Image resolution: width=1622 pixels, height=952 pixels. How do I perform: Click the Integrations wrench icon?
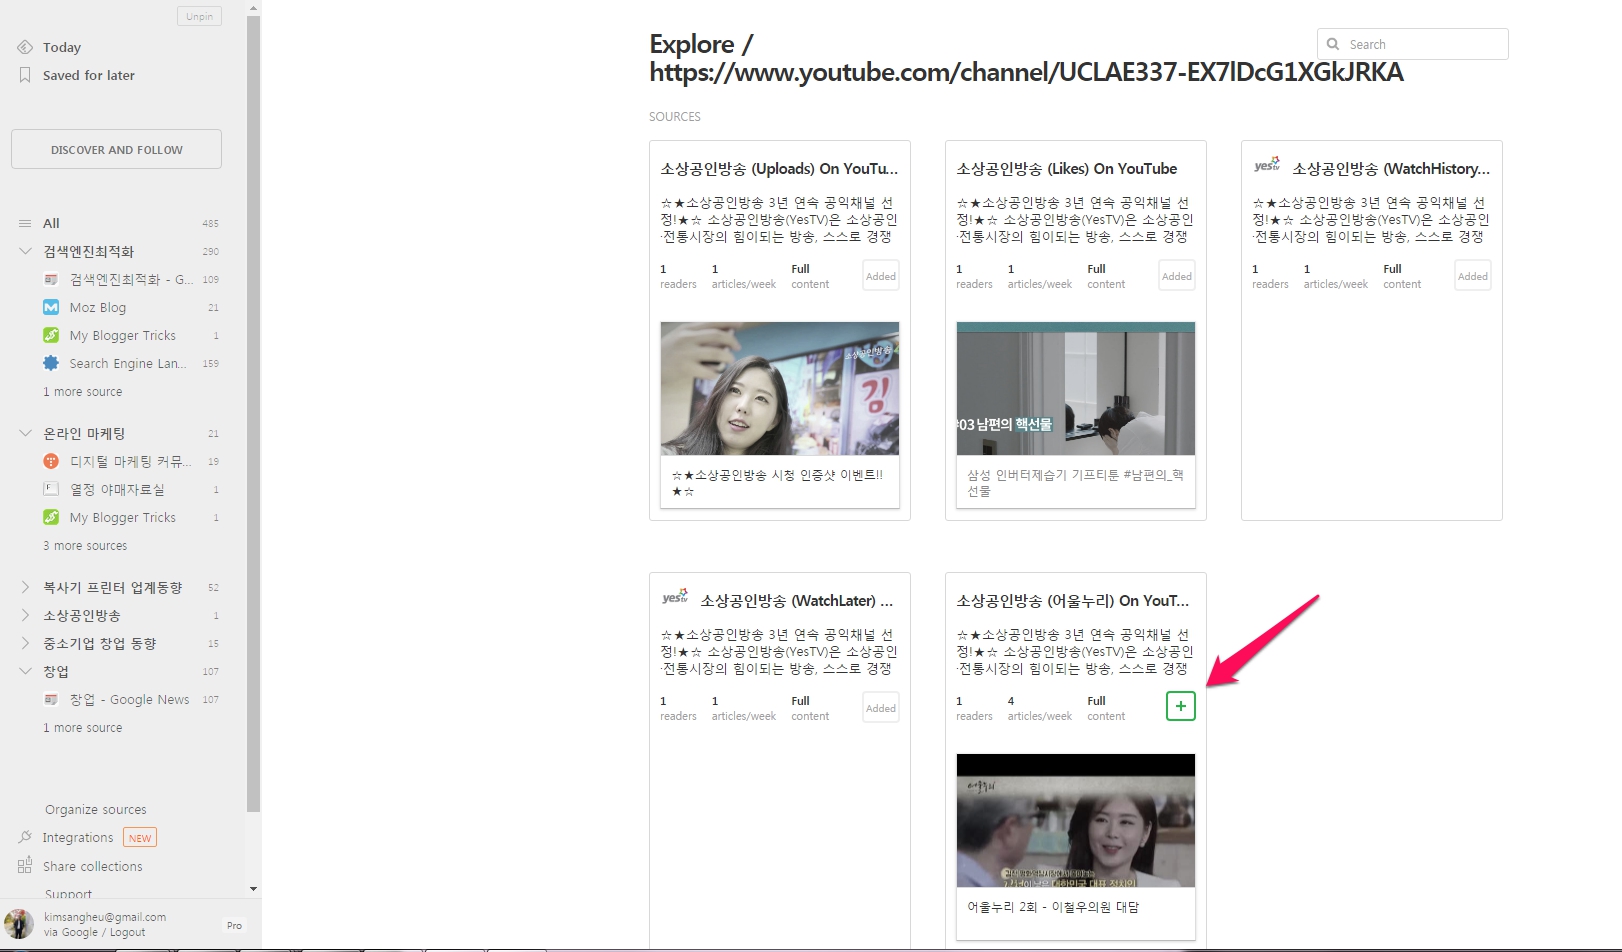point(25,837)
